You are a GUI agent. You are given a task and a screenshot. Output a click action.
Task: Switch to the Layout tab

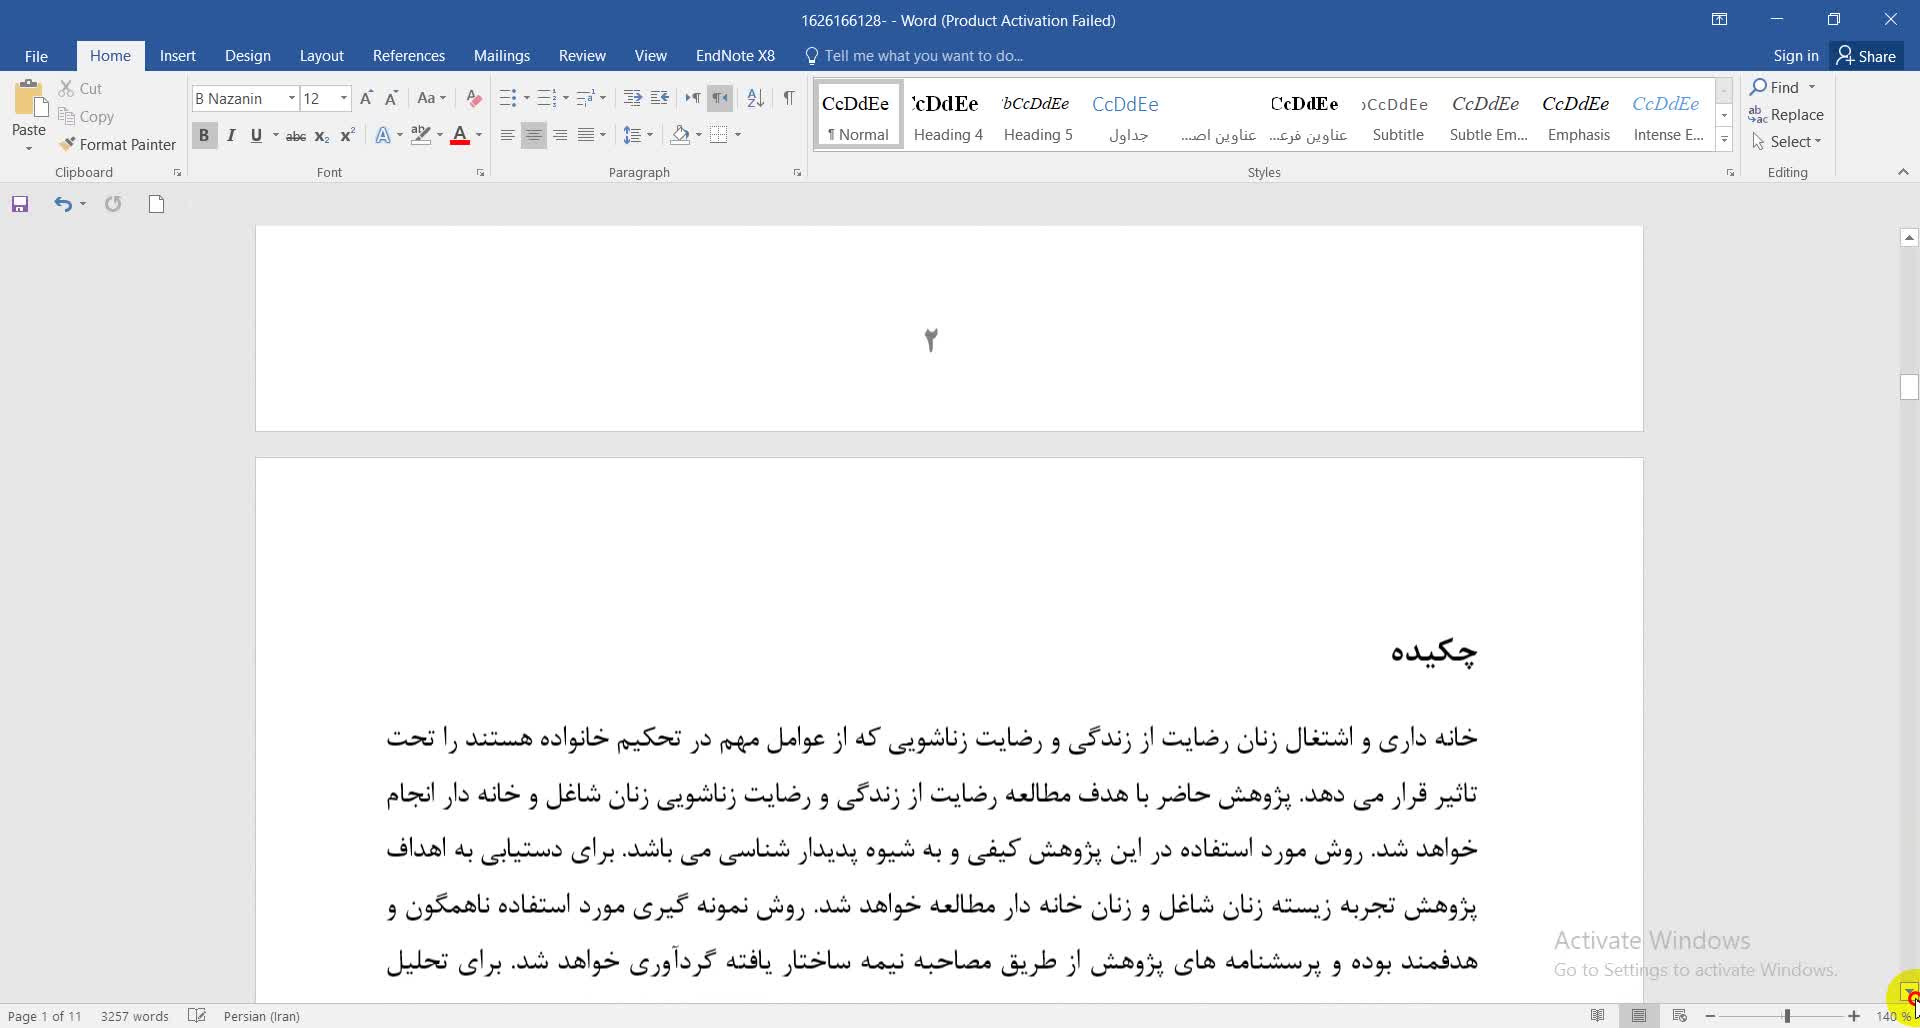[321, 56]
